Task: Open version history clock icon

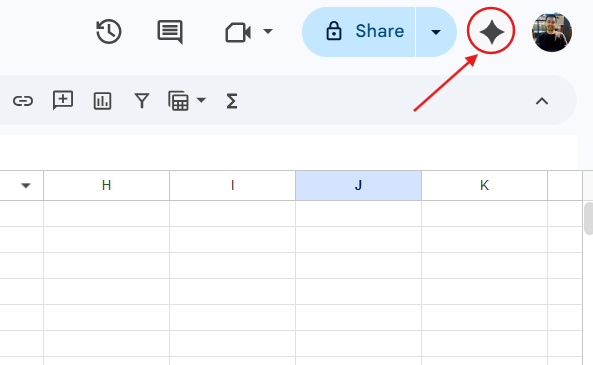Action: coord(109,32)
